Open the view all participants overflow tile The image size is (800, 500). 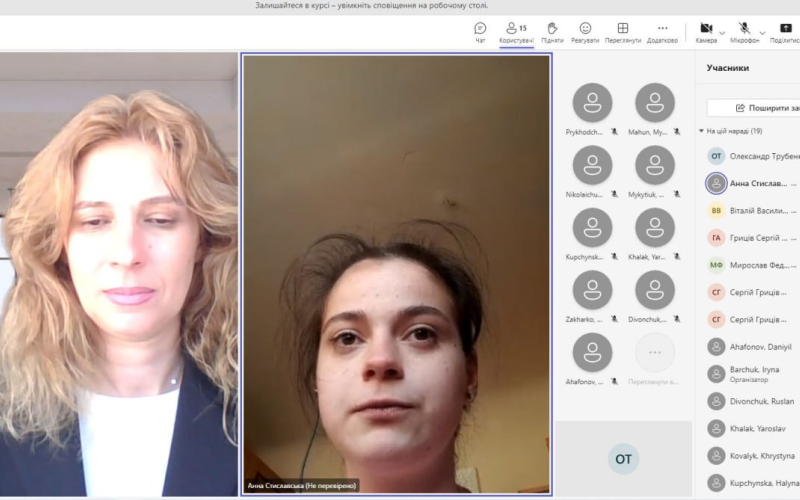(x=655, y=353)
